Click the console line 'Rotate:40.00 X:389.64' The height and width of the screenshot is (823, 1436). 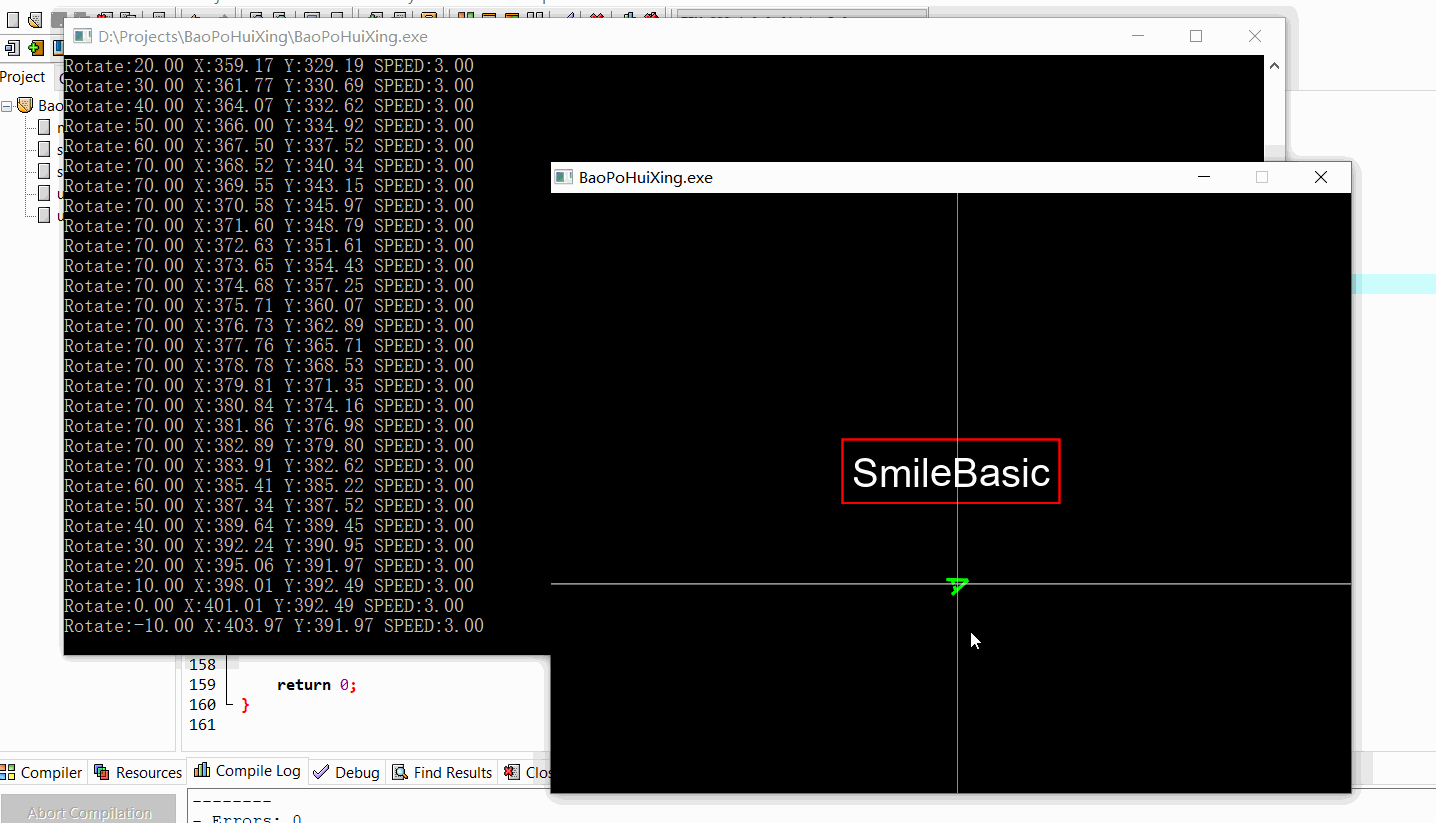coord(269,526)
